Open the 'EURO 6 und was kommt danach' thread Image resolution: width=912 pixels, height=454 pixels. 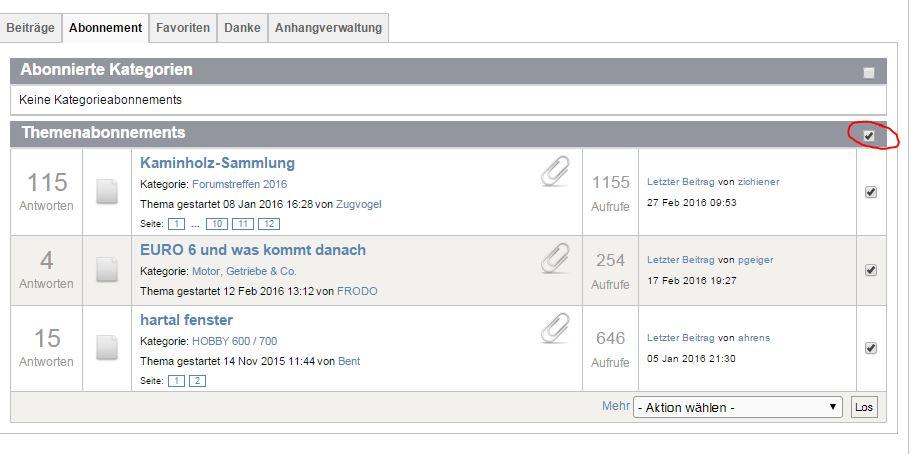tap(253, 250)
